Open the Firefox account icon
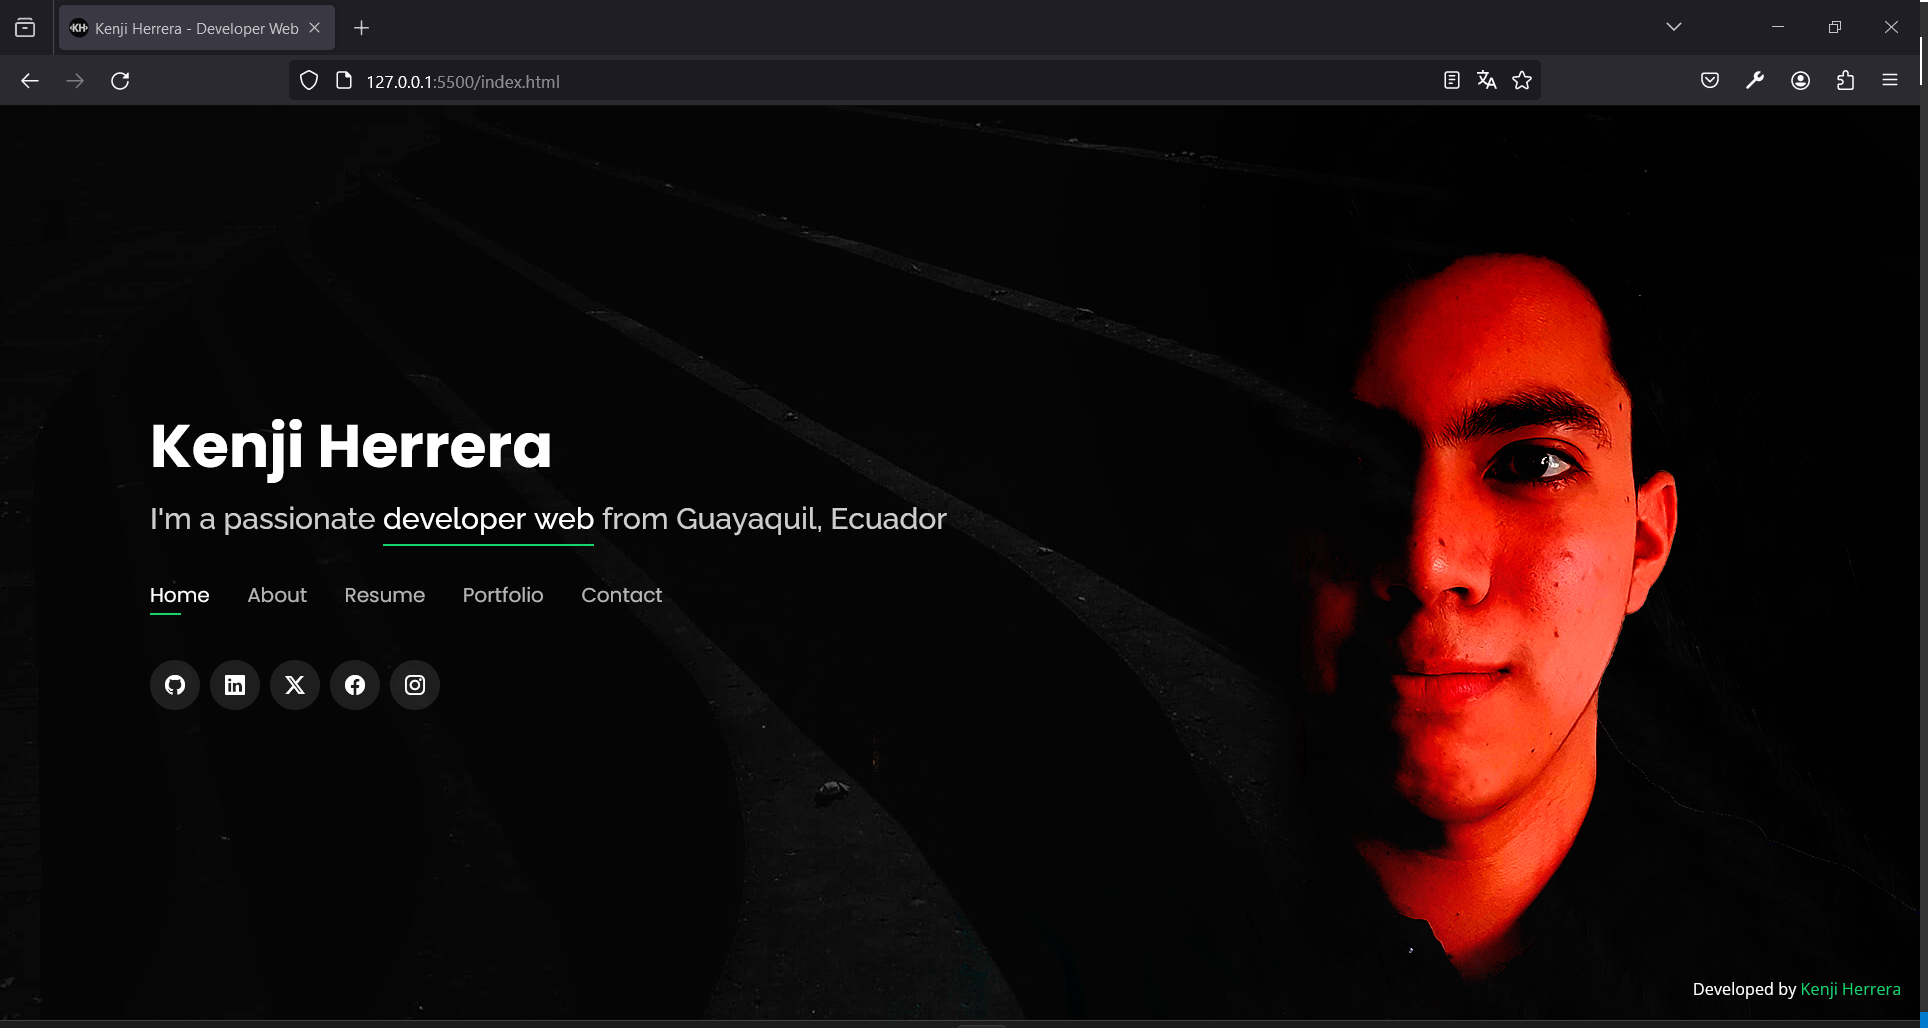This screenshot has width=1928, height=1028. point(1800,81)
